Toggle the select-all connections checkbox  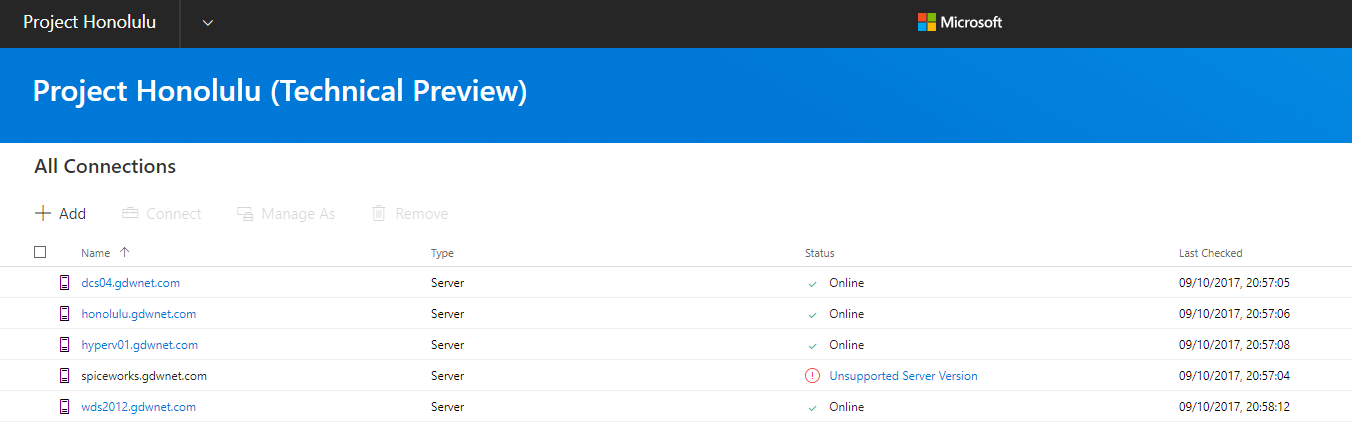pos(40,253)
